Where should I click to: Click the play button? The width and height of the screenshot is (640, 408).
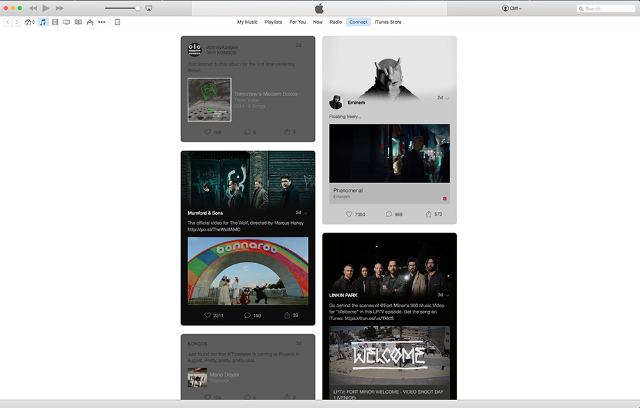tap(46, 8)
